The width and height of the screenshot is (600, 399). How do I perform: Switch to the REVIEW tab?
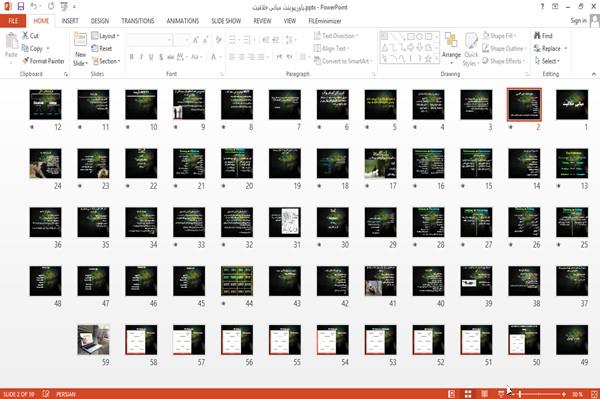(x=262, y=21)
